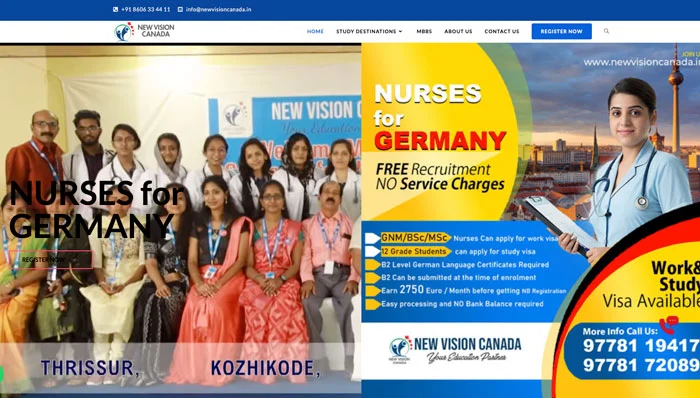The image size is (700, 398).
Task: Click the blue Register Now button
Action: [x=562, y=31]
